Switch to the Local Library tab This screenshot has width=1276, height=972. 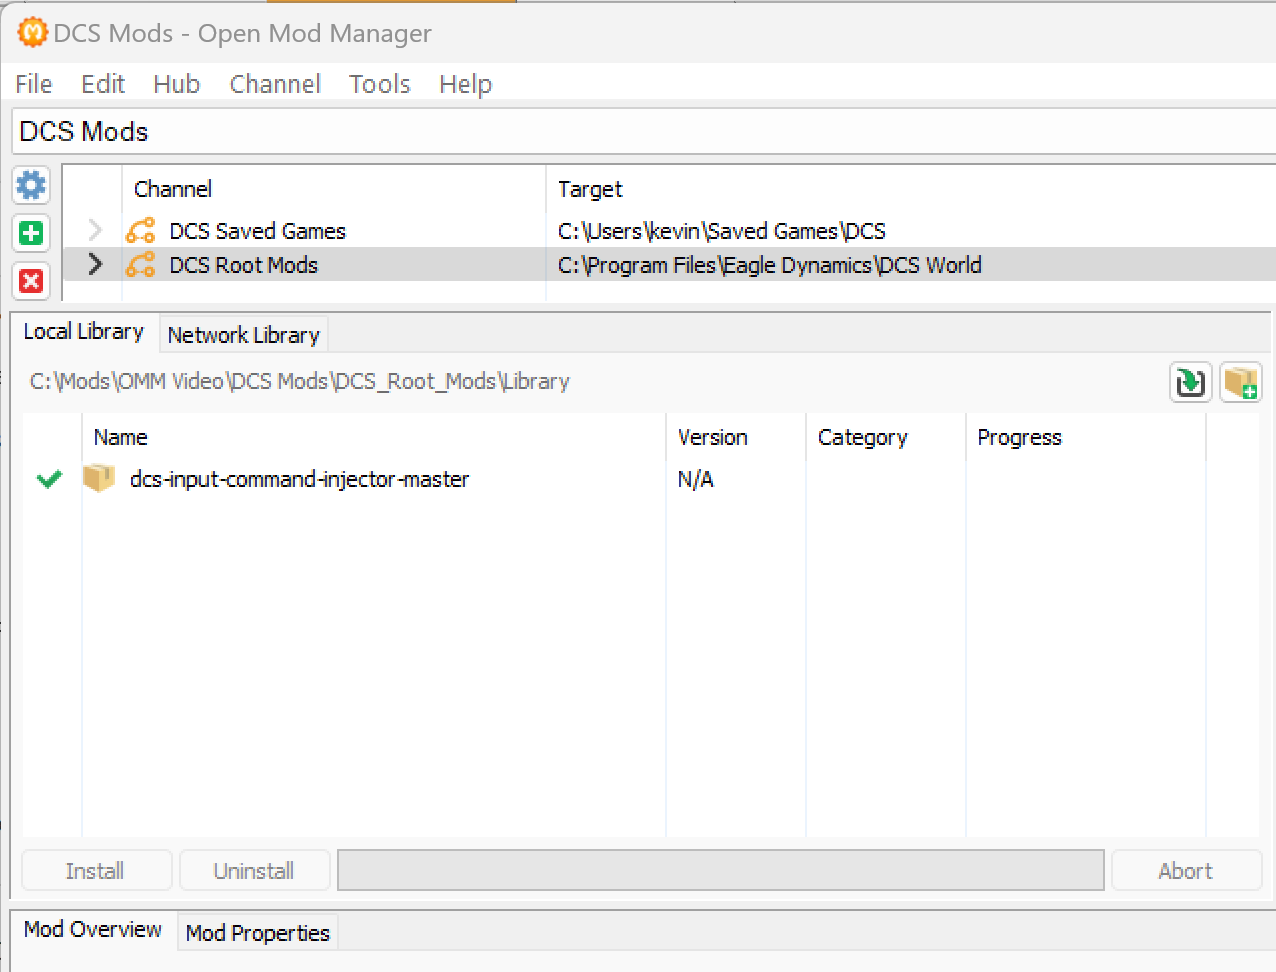pyautogui.click(x=84, y=332)
